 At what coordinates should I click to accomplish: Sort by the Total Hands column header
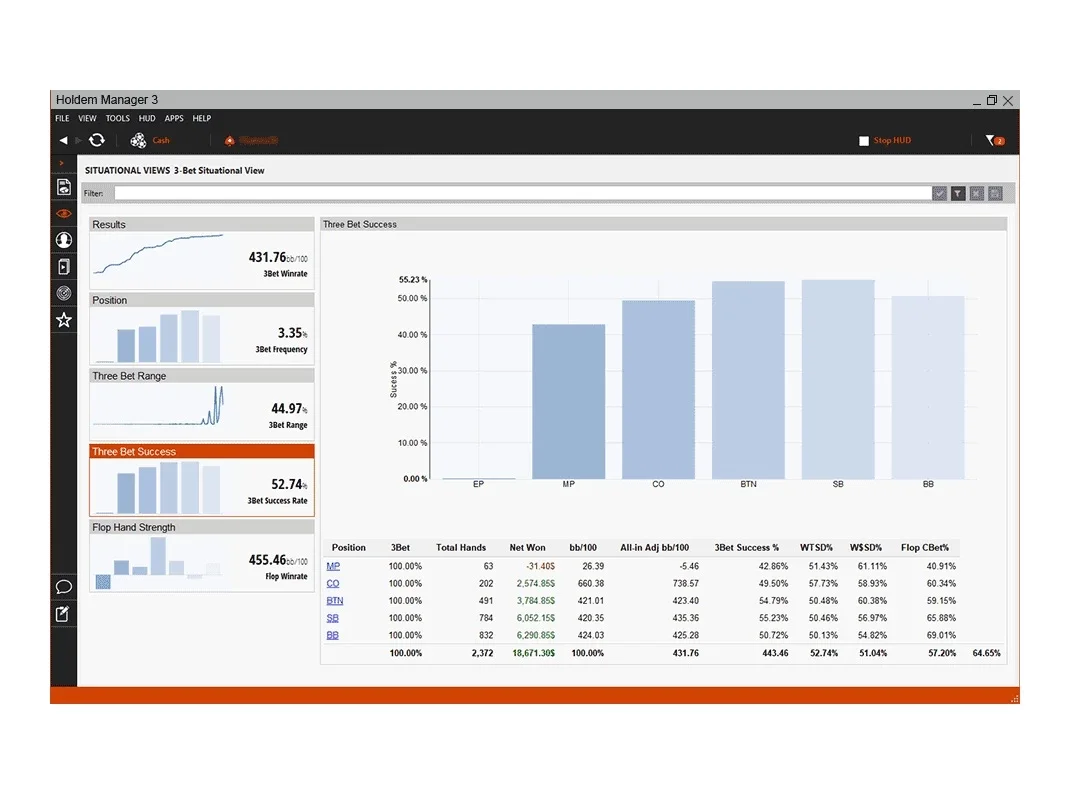[461, 548]
